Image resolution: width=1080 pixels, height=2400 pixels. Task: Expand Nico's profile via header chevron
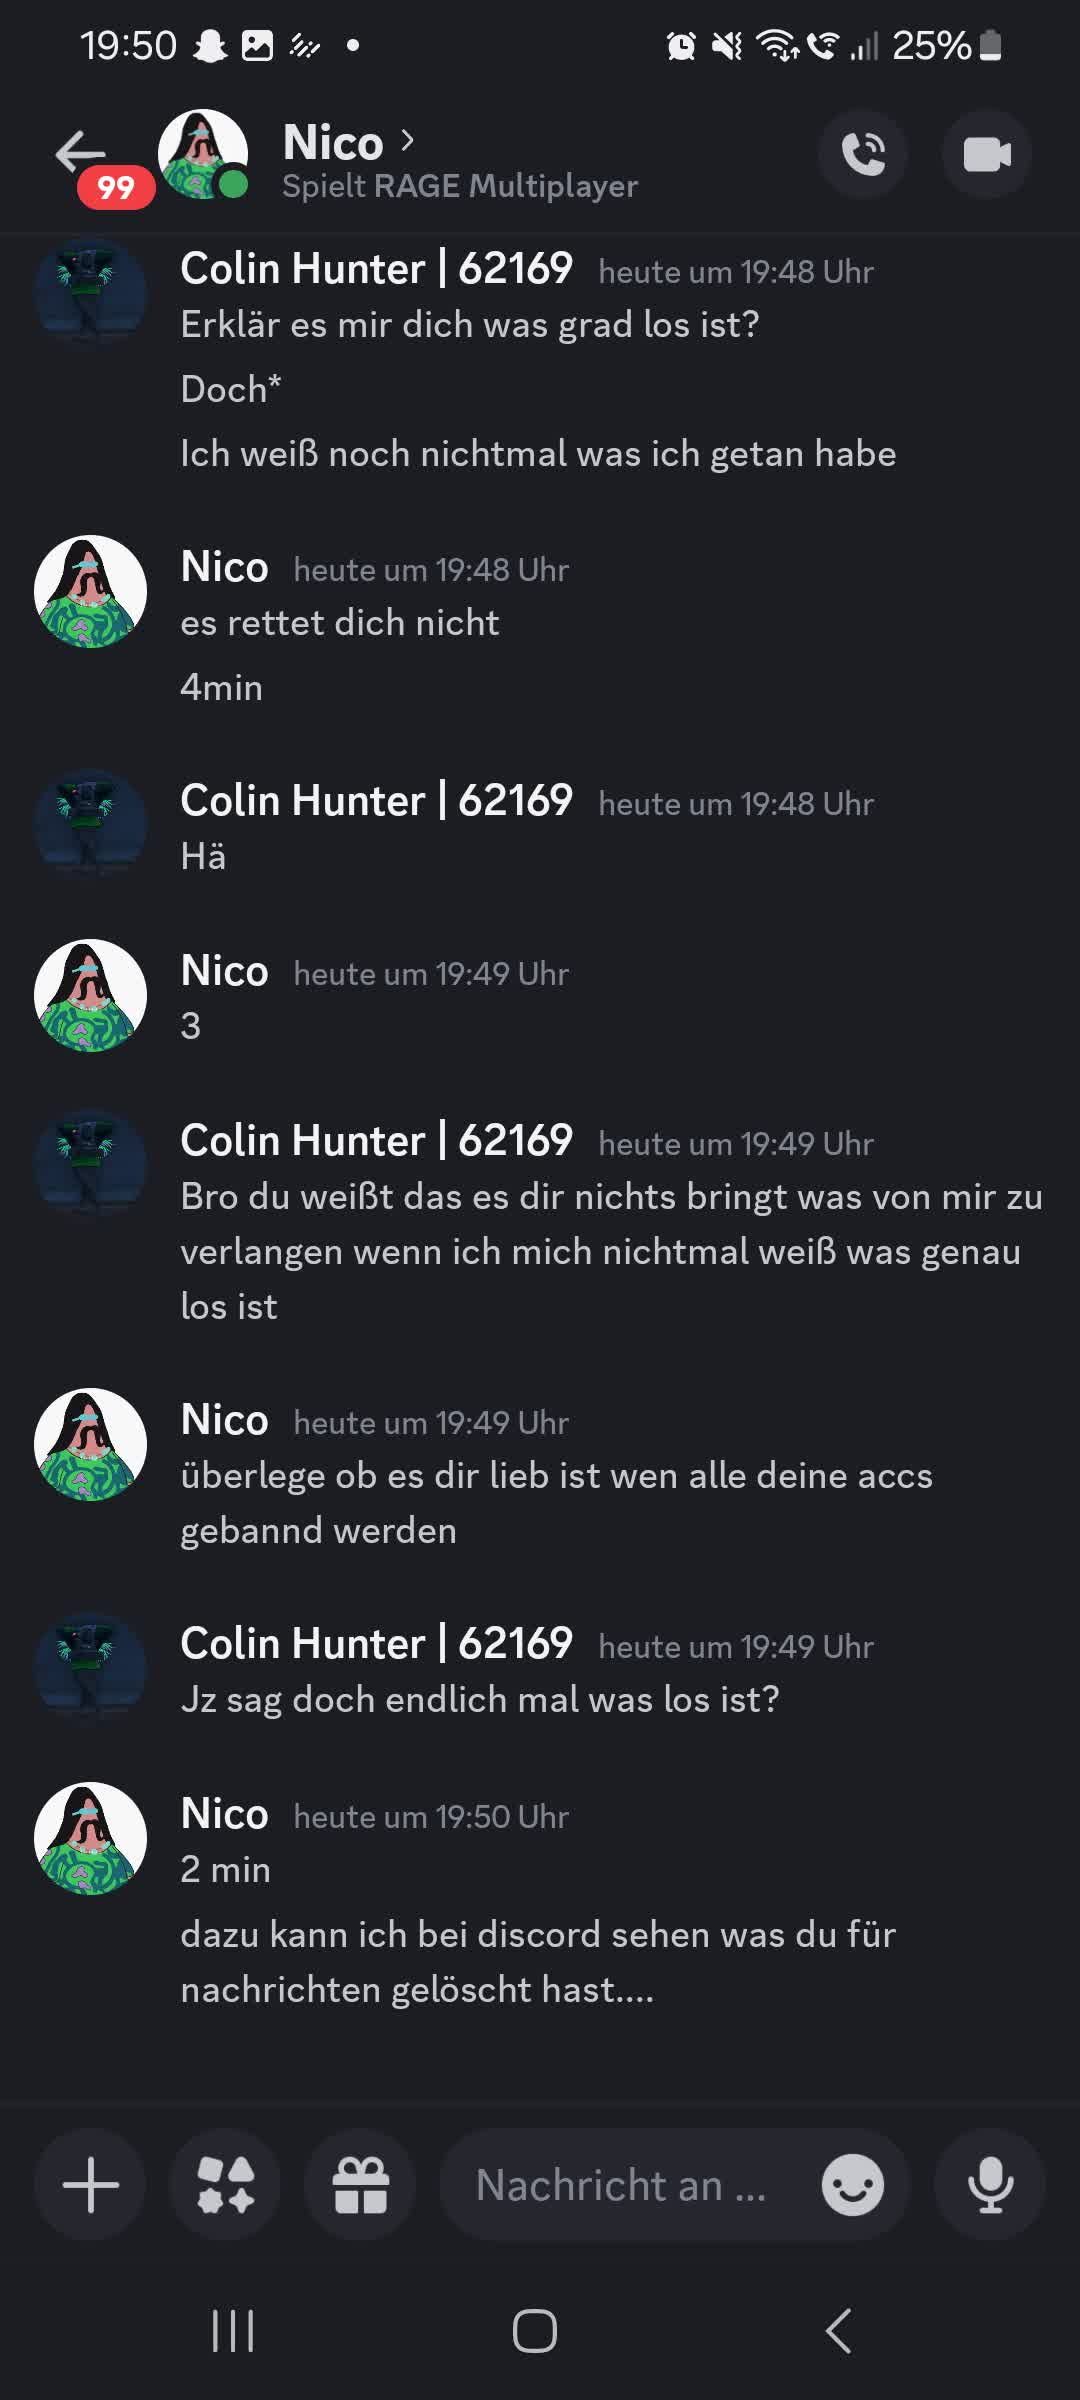pos(407,141)
